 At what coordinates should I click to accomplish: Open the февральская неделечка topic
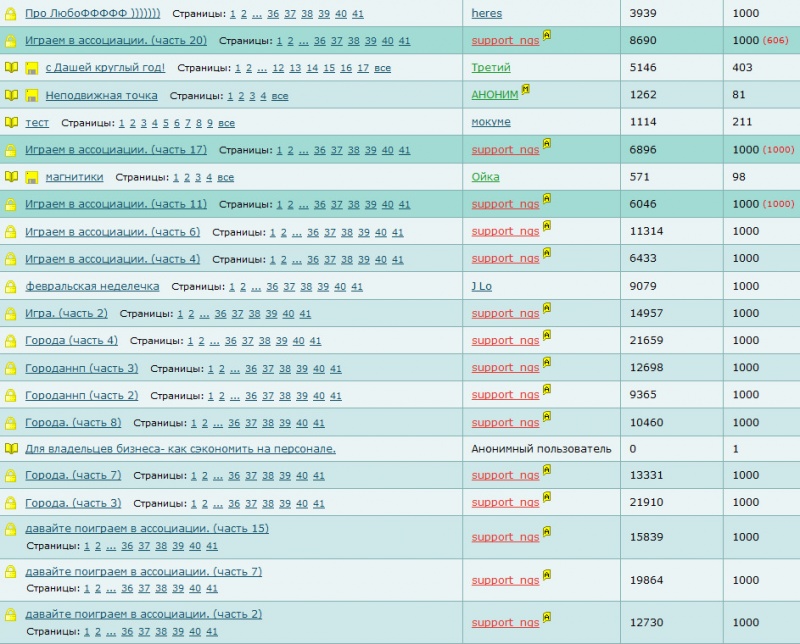(92, 286)
